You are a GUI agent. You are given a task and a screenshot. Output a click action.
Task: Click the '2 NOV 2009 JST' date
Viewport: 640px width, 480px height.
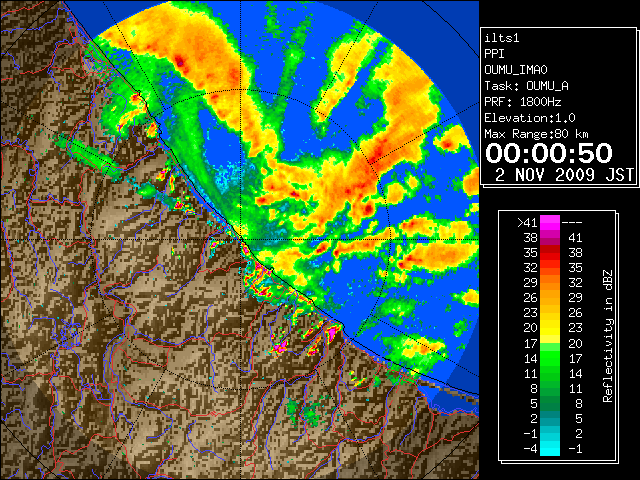(564, 175)
